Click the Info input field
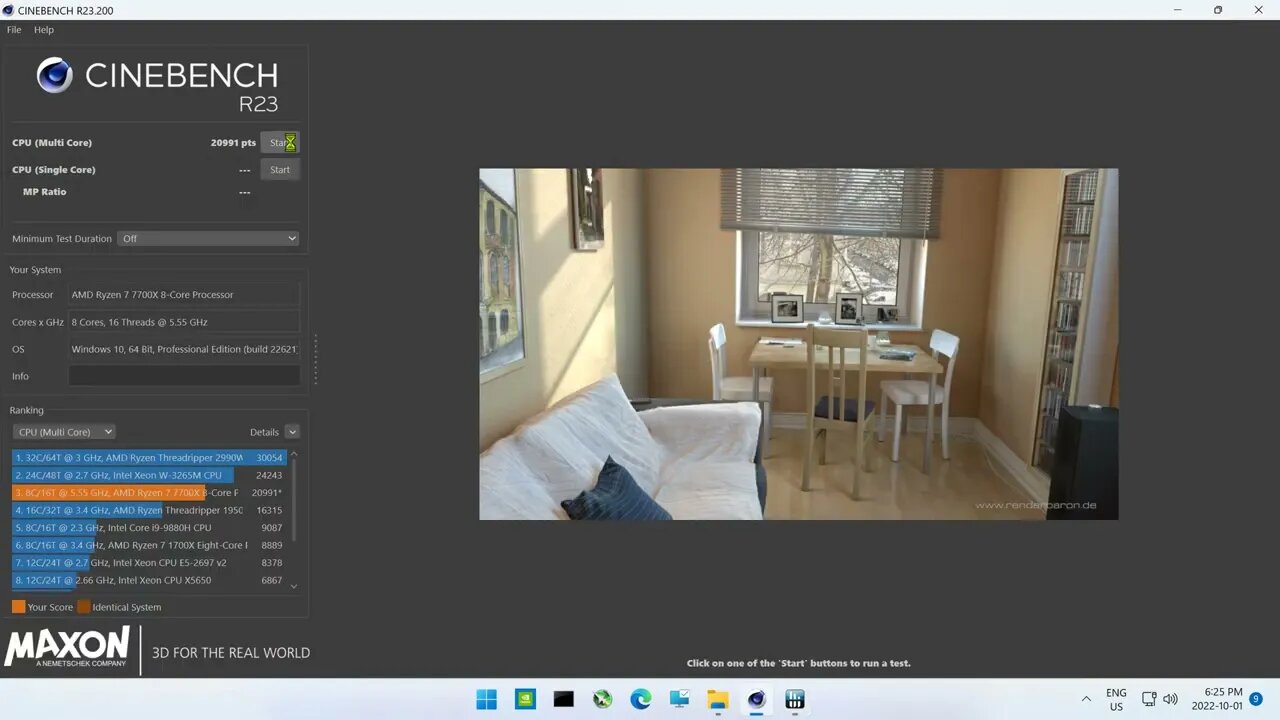This screenshot has height=720, width=1280. [x=184, y=376]
